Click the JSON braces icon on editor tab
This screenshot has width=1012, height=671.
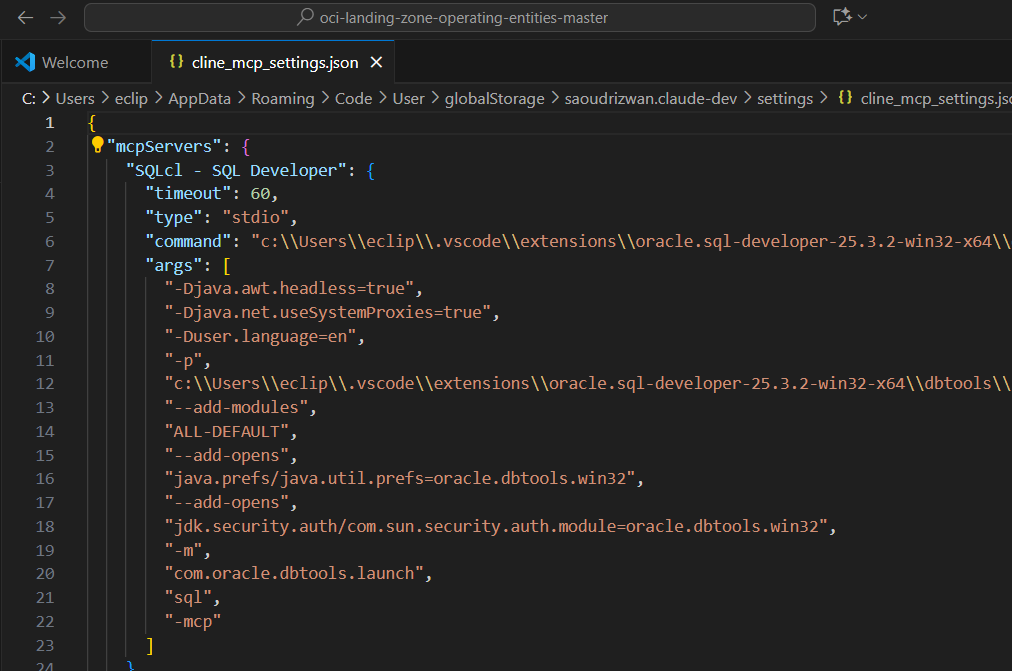pyautogui.click(x=176, y=62)
